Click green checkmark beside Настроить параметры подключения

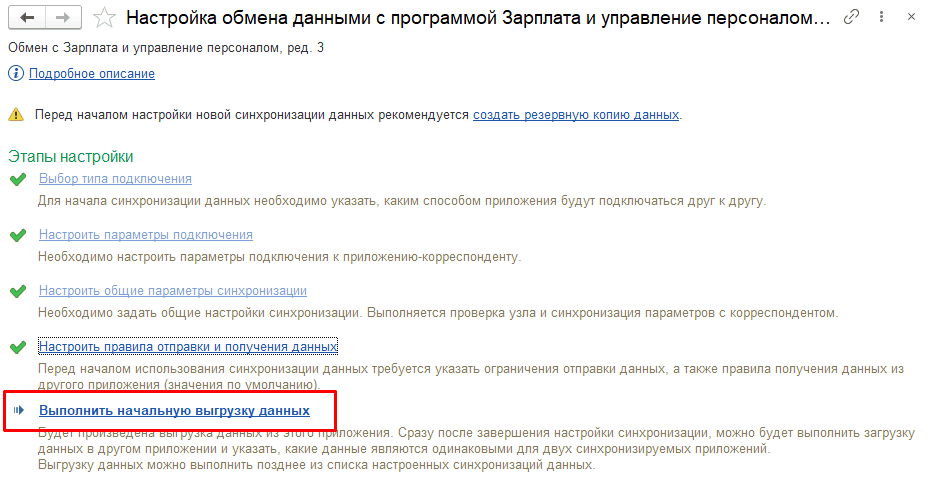[x=16, y=235]
